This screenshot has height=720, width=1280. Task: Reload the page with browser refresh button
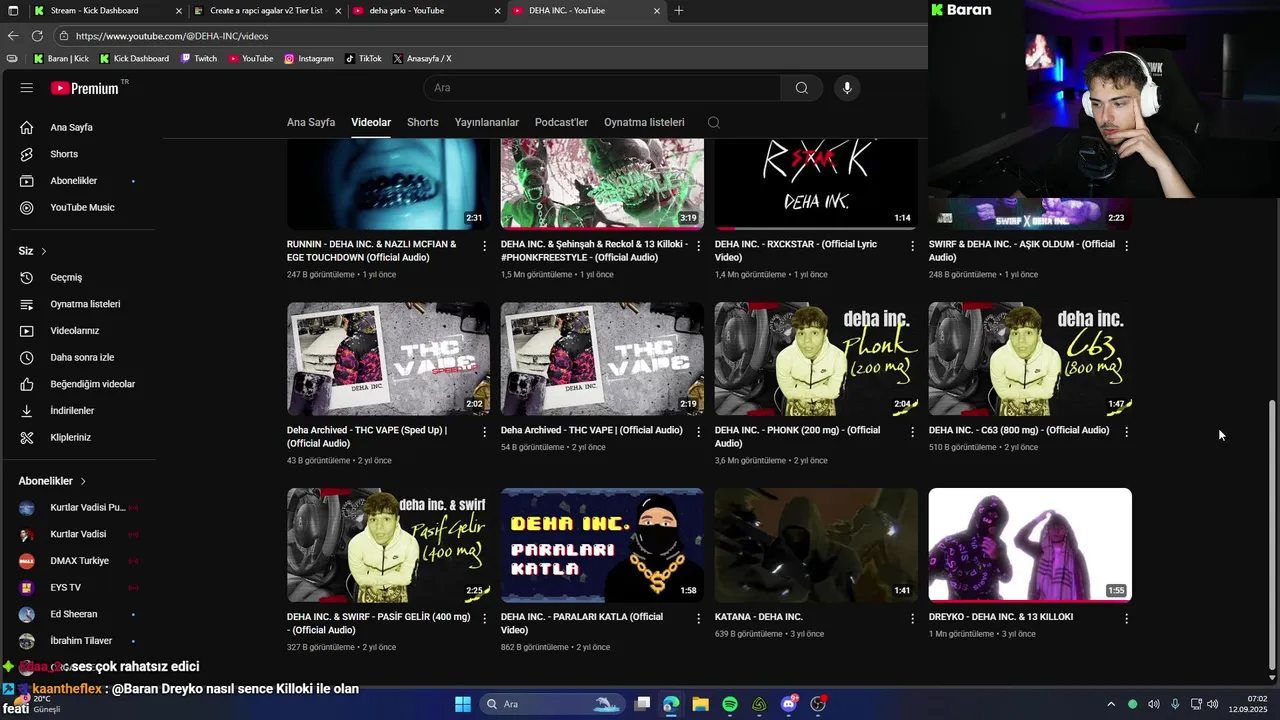[37, 36]
